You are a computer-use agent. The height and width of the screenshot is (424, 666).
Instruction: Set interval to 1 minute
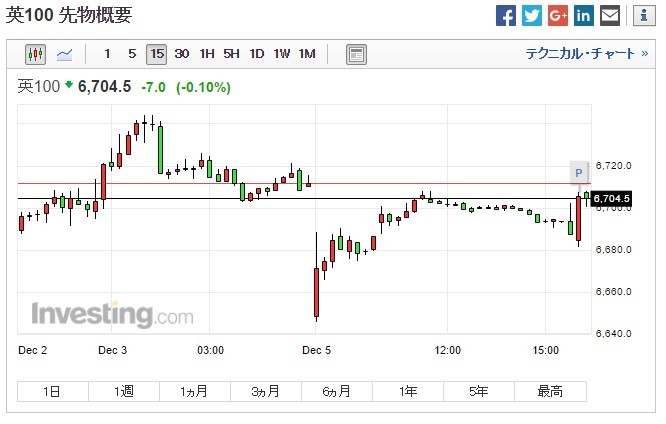pyautogui.click(x=107, y=54)
